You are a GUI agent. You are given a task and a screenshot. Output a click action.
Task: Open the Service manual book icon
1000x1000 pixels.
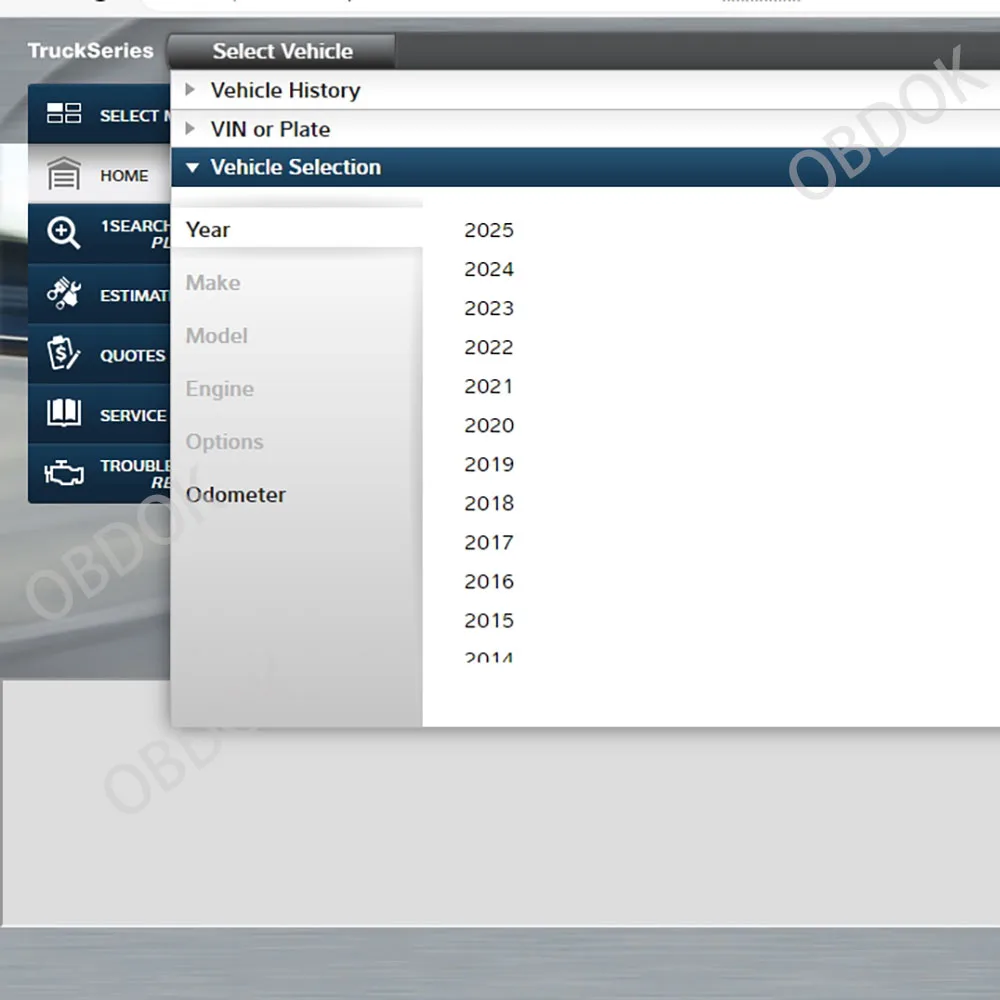coord(64,413)
